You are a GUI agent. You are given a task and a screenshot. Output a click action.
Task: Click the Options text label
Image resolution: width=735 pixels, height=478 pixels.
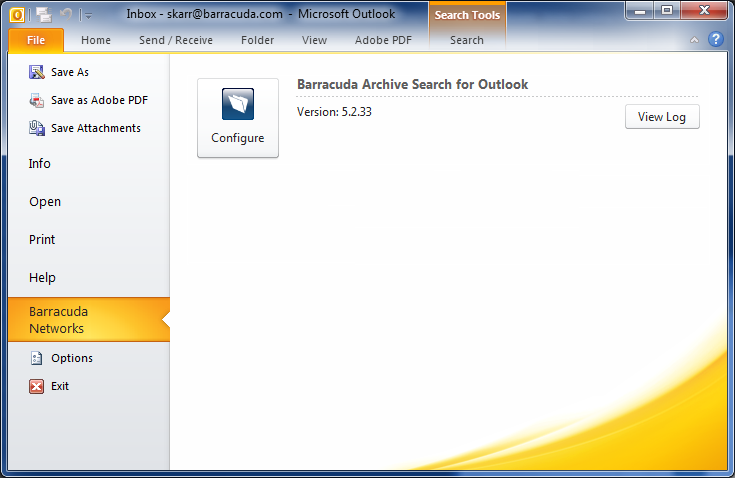click(72, 358)
